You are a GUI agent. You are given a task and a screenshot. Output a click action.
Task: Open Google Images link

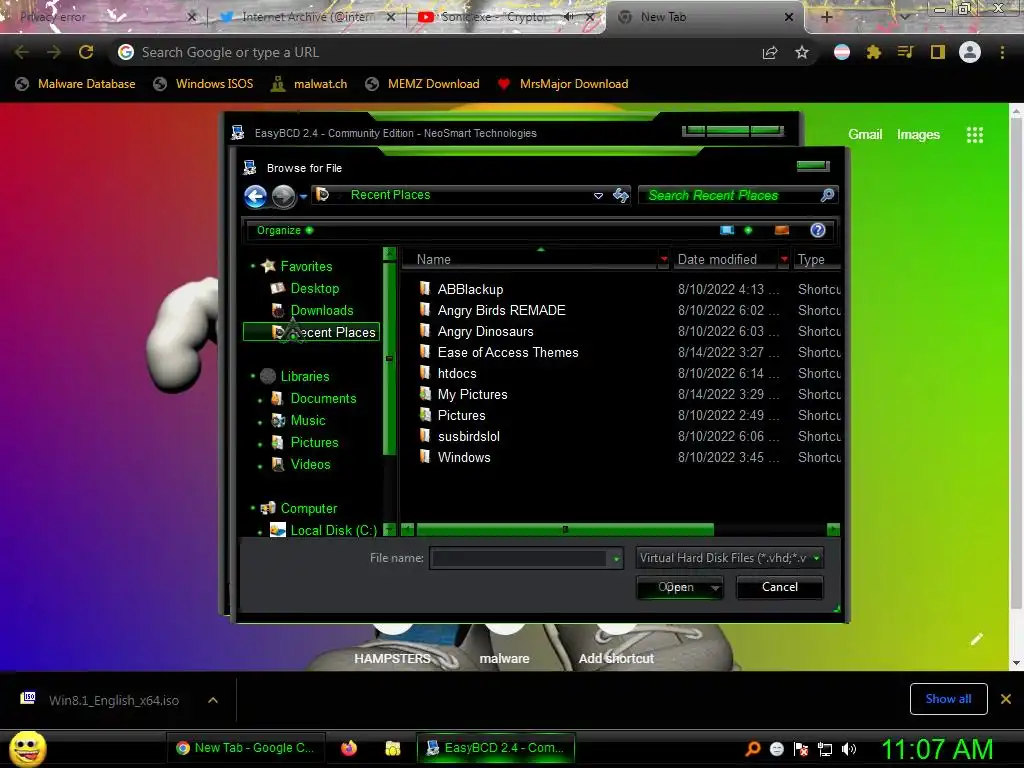point(918,135)
